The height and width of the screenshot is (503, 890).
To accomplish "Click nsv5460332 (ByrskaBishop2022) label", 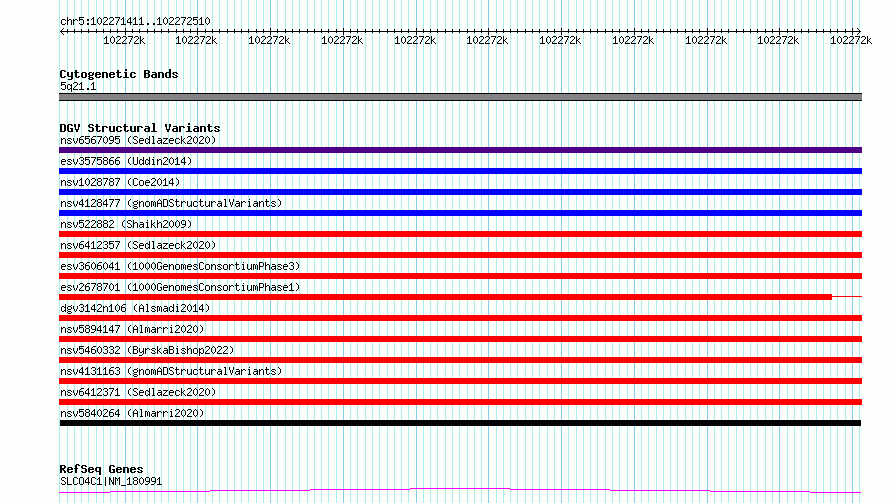I will pos(147,350).
